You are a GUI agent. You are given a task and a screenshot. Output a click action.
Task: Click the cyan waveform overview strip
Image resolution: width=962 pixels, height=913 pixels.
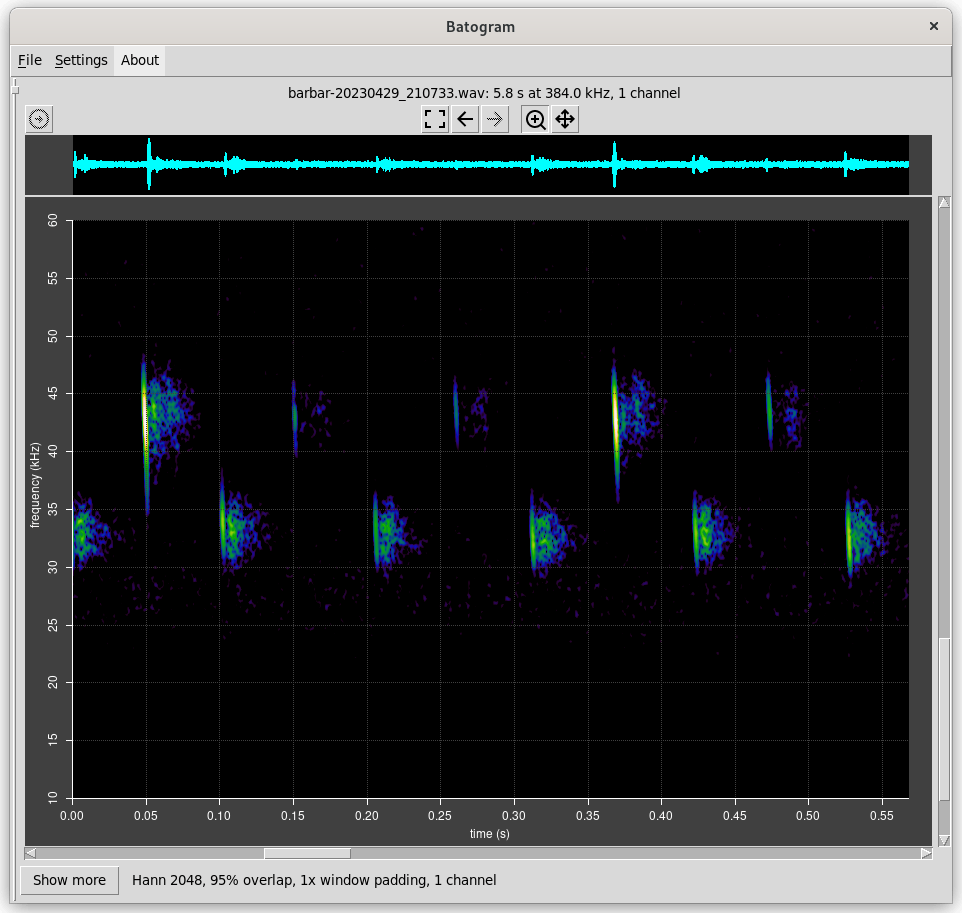(x=490, y=164)
